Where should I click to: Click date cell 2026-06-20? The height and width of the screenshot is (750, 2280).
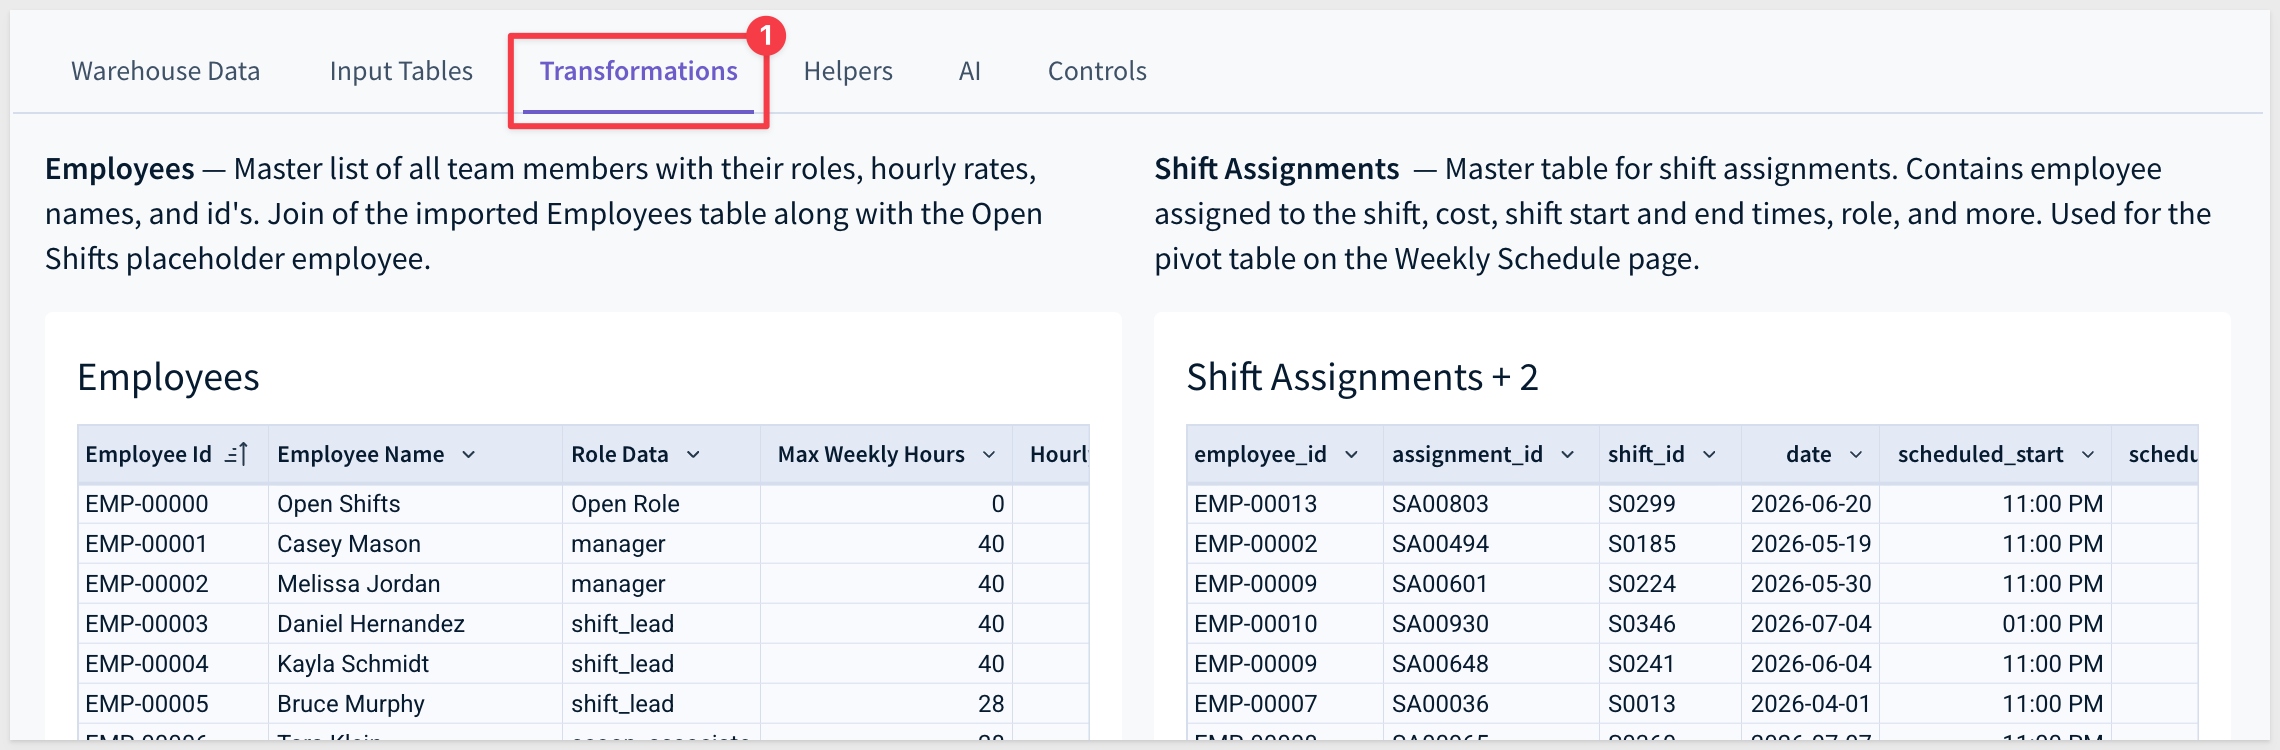click(1810, 504)
